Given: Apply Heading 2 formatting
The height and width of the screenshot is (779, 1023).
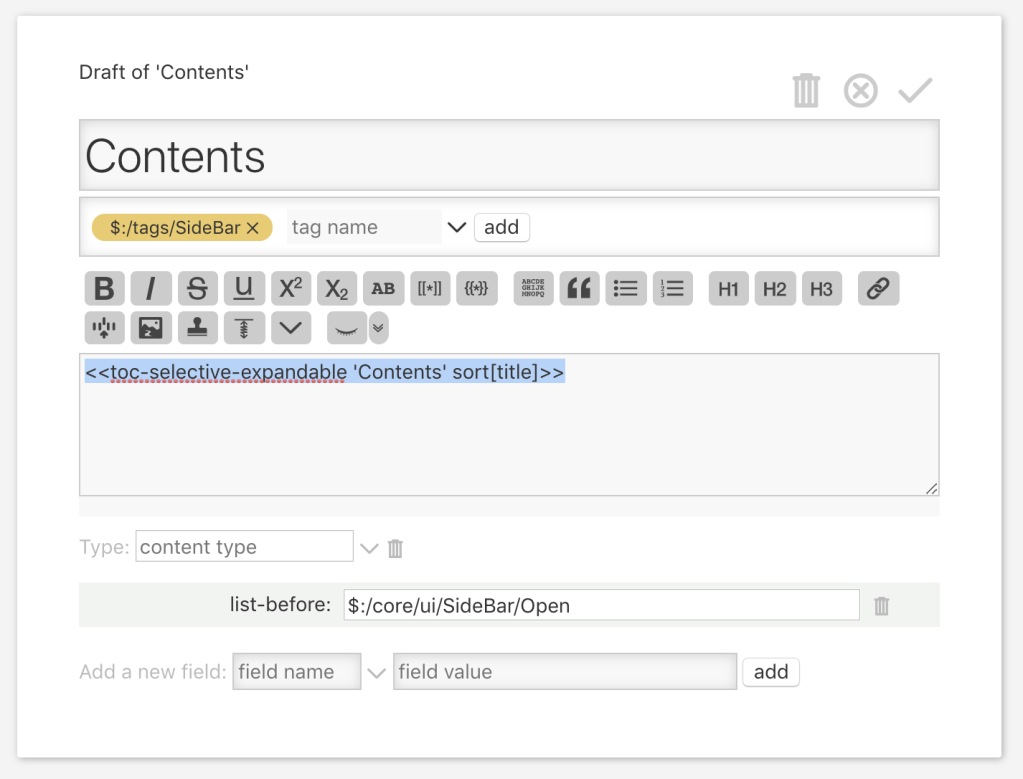Looking at the screenshot, I should [774, 289].
